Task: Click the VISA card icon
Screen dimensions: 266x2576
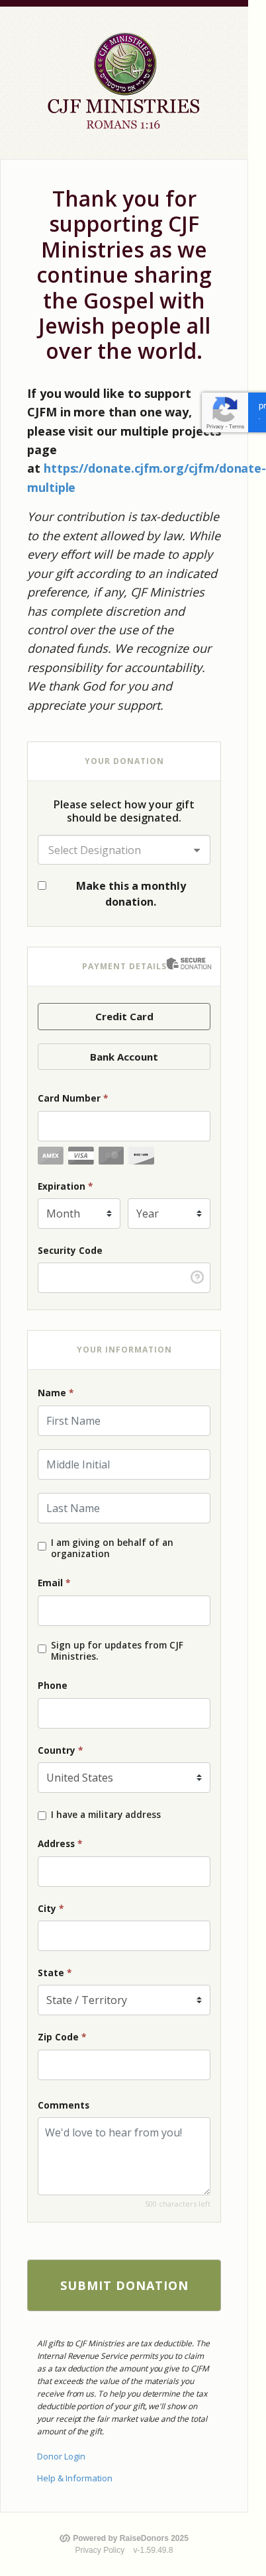Action: click(x=81, y=1155)
